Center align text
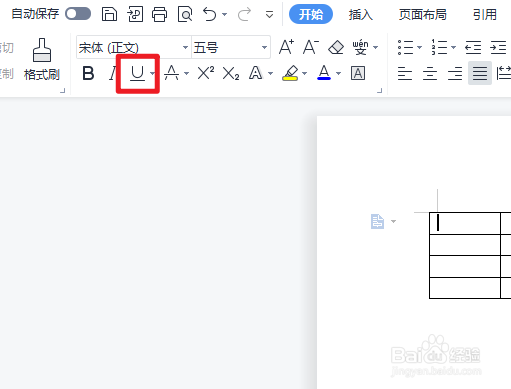Viewport: 511px width, 389px height. click(430, 73)
